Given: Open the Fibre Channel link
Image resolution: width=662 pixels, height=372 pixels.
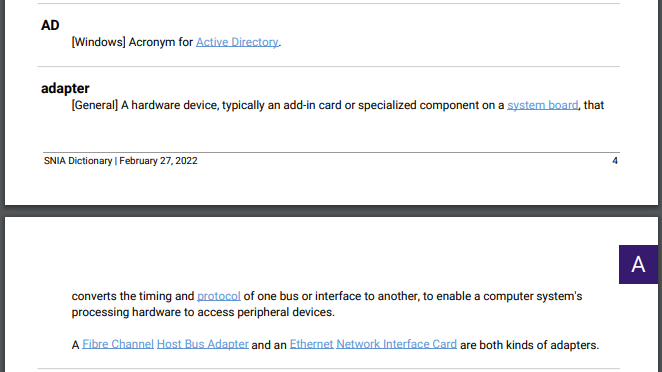Looking at the screenshot, I should [x=118, y=344].
